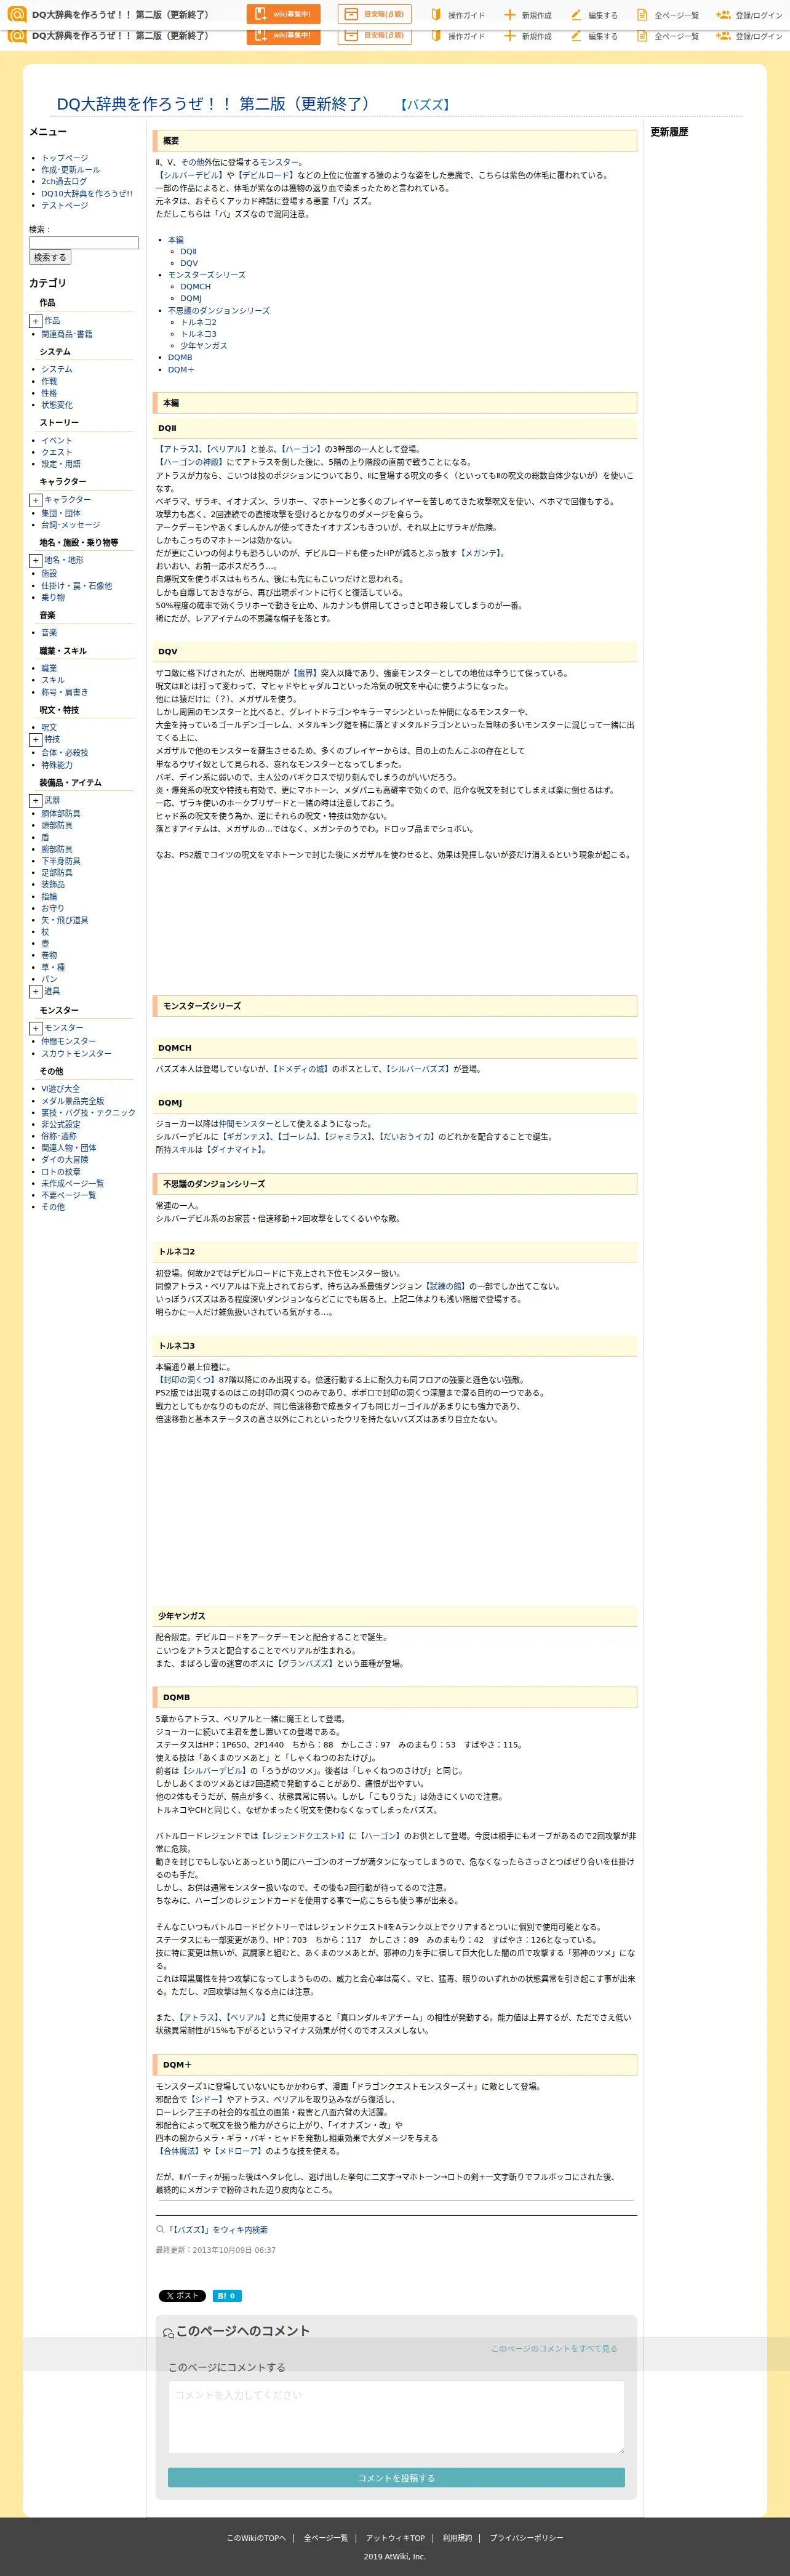Open 関連商品･書籍 category link

tap(66, 334)
